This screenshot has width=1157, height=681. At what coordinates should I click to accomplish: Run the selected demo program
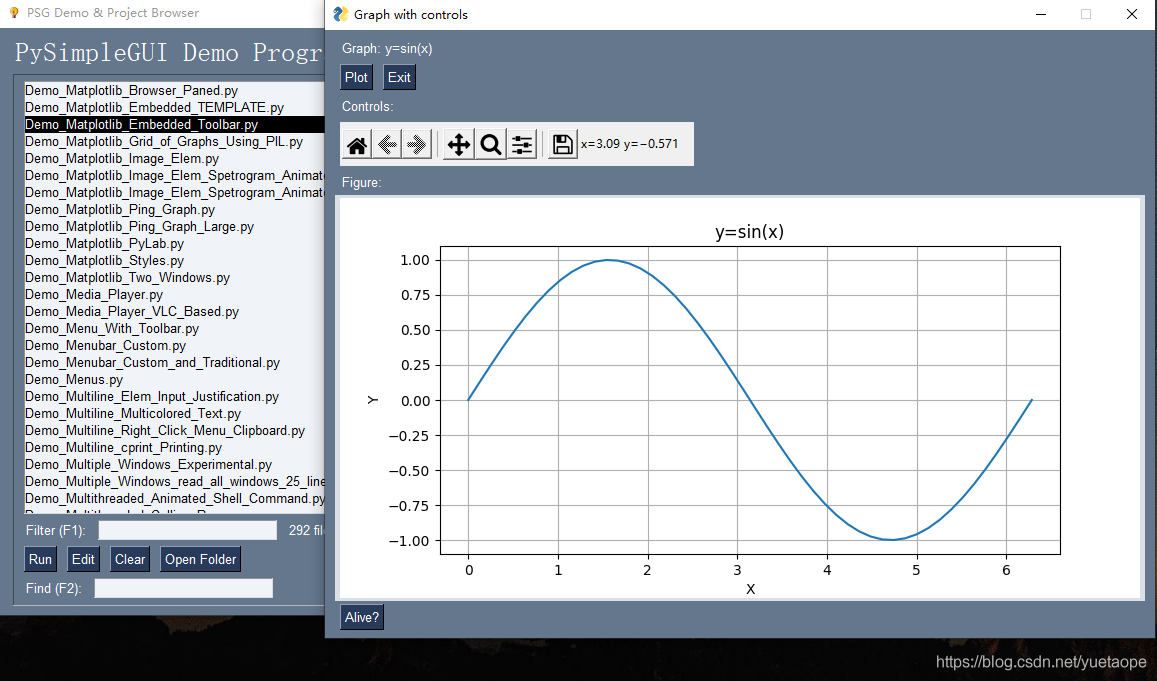(x=40, y=559)
